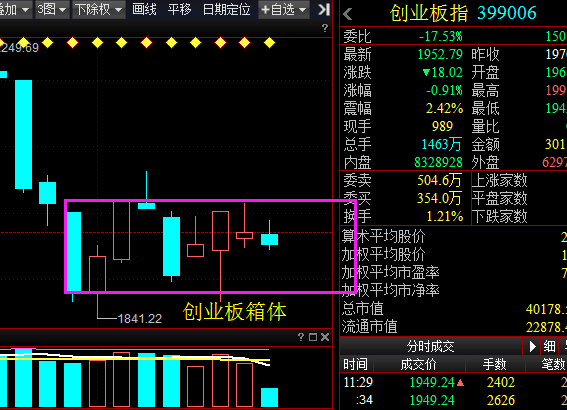This screenshot has height=410, width=567.
Task: Click the 成交价 column header
Action: [x=418, y=364]
